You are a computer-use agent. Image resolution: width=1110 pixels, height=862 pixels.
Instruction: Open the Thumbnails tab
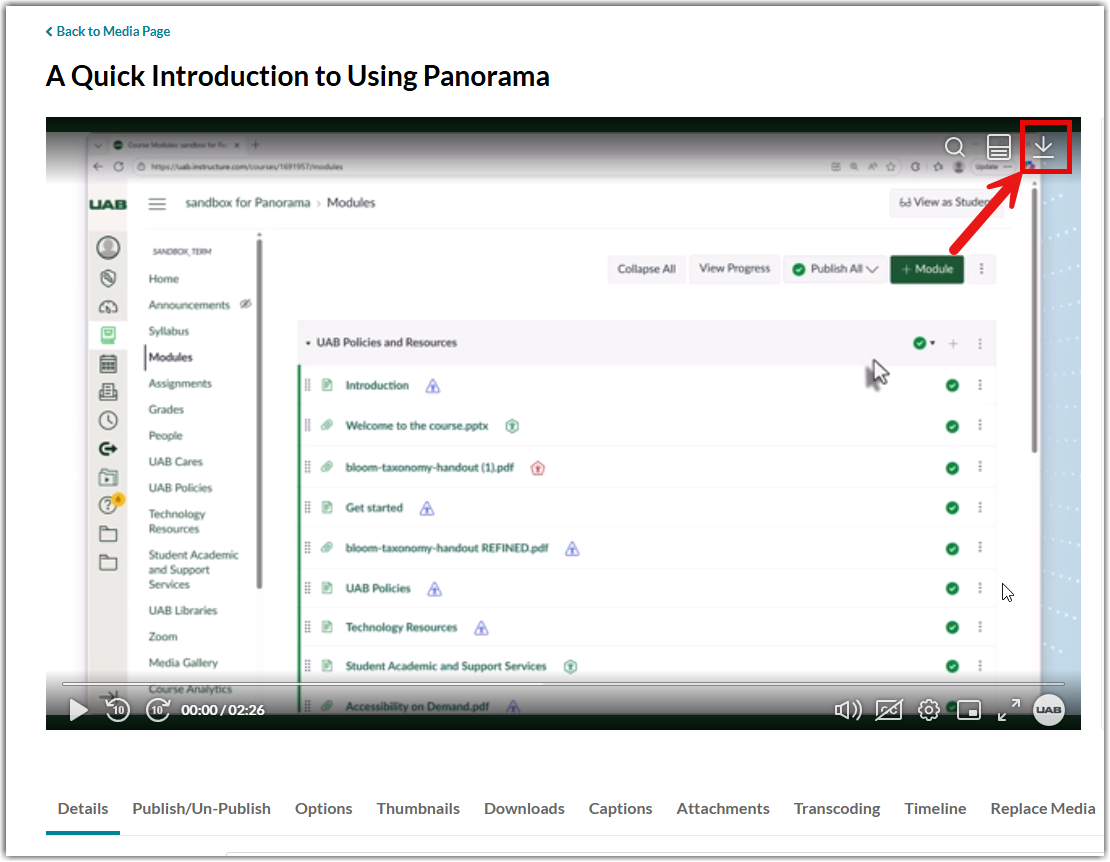pyautogui.click(x=418, y=809)
